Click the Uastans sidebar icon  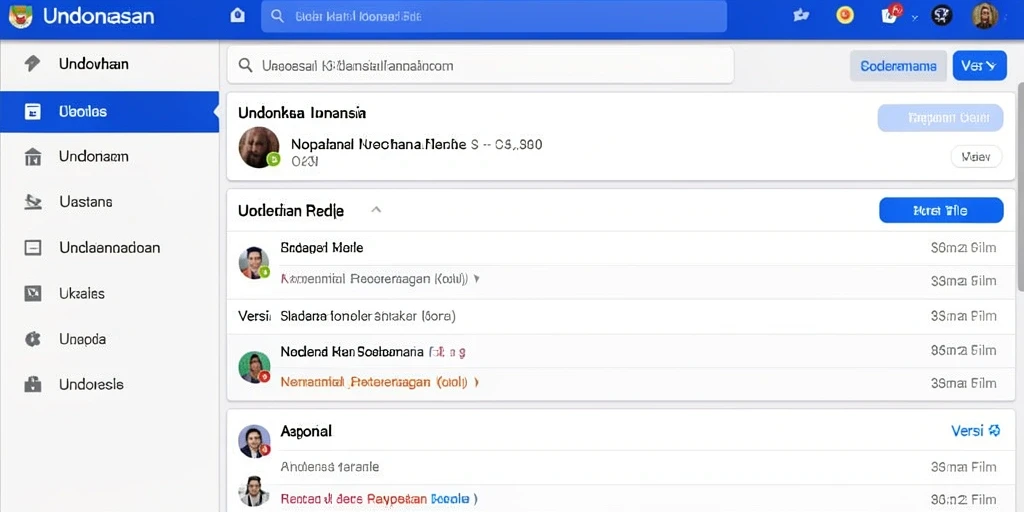click(33, 202)
